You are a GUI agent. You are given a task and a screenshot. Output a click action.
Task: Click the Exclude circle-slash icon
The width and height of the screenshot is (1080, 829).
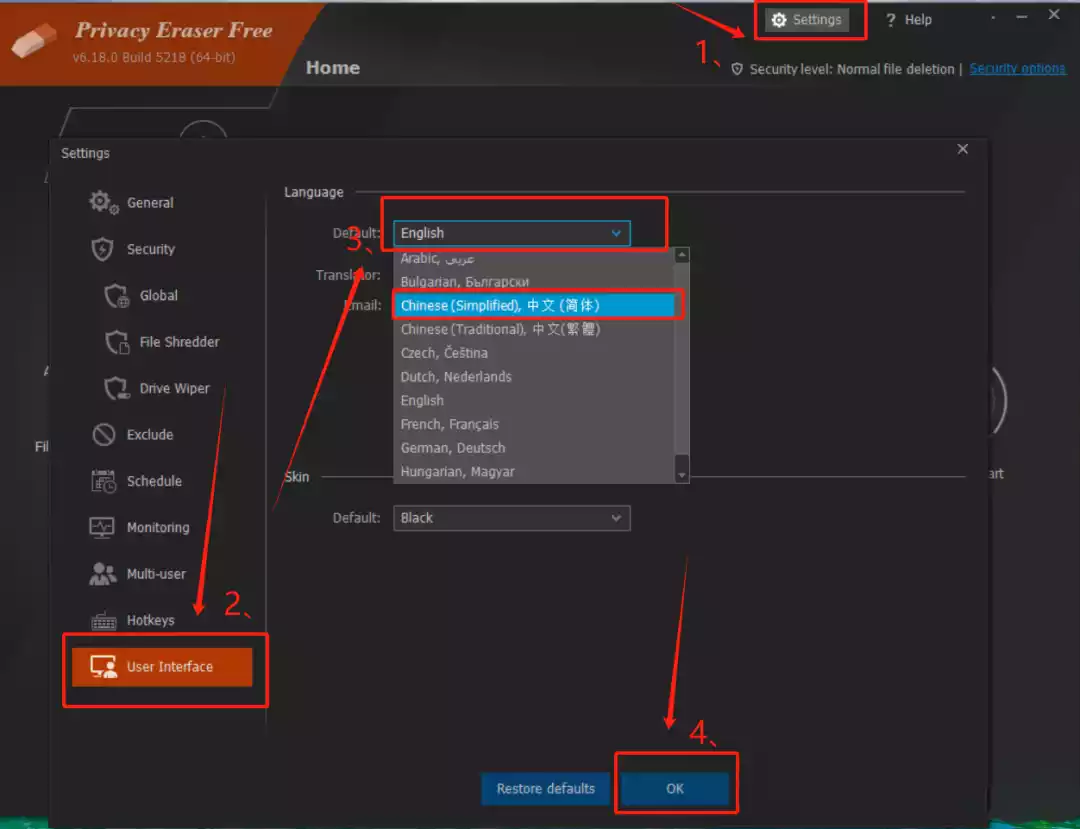tap(103, 434)
